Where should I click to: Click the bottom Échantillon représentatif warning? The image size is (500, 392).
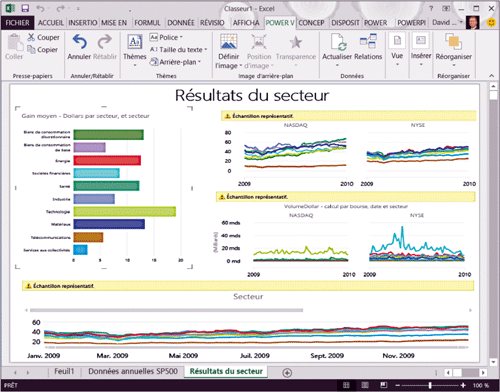[x=248, y=286]
